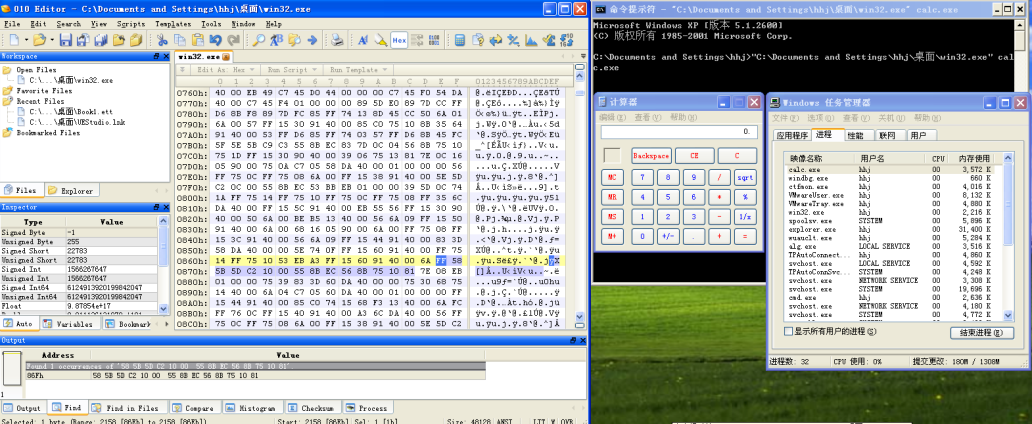Click the Undo toolbar icon
1032x424 pixels.
pos(215,40)
